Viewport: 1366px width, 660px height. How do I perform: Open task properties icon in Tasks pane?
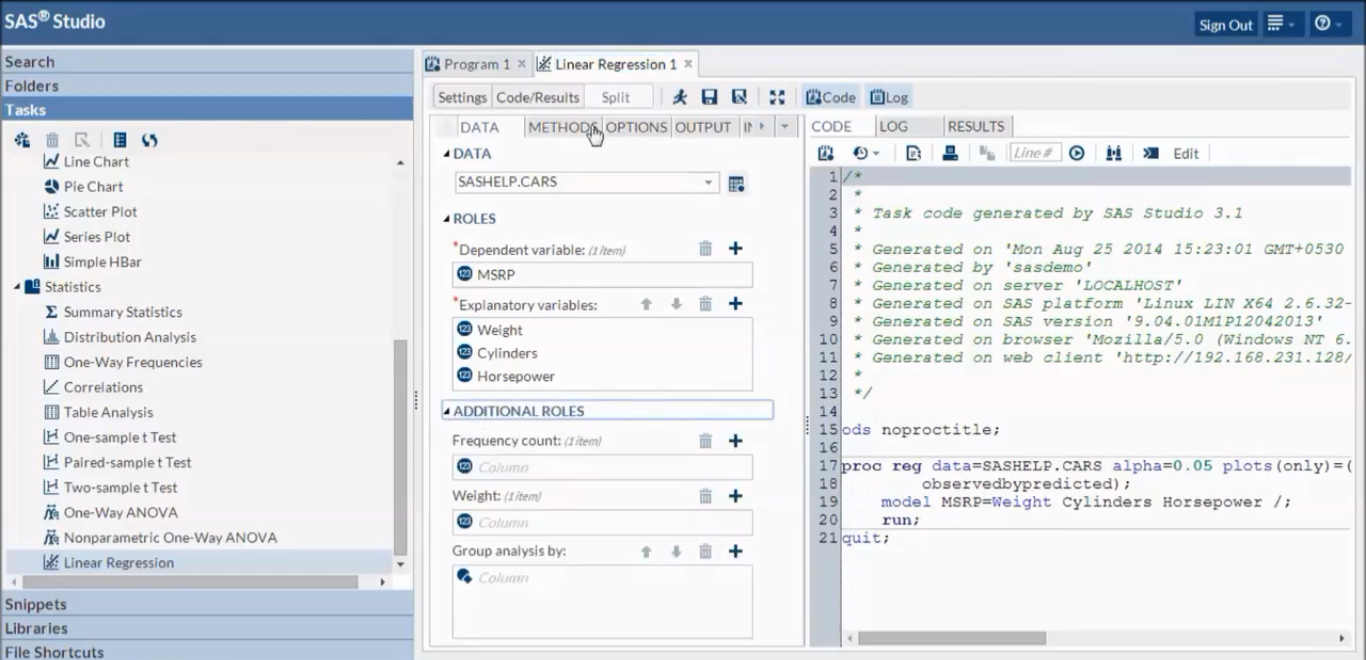(119, 140)
